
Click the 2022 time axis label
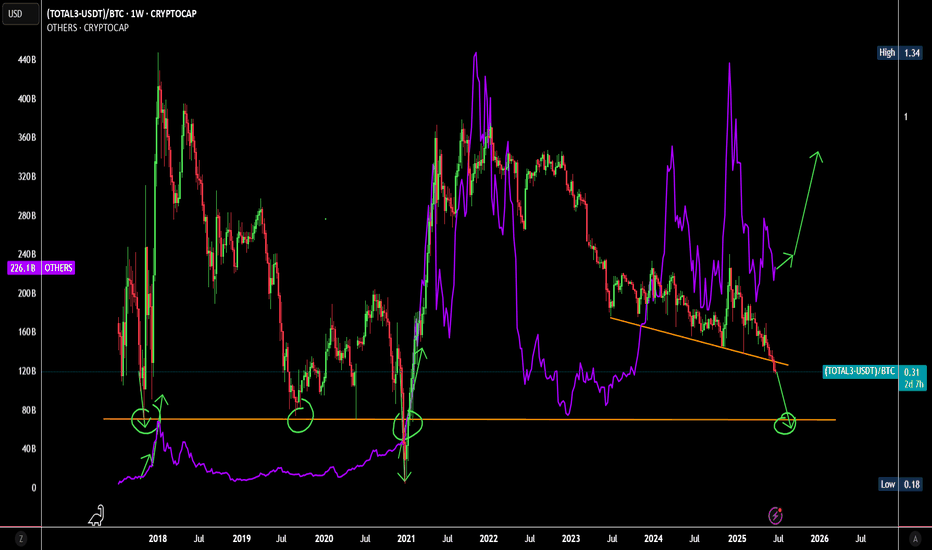(488, 539)
